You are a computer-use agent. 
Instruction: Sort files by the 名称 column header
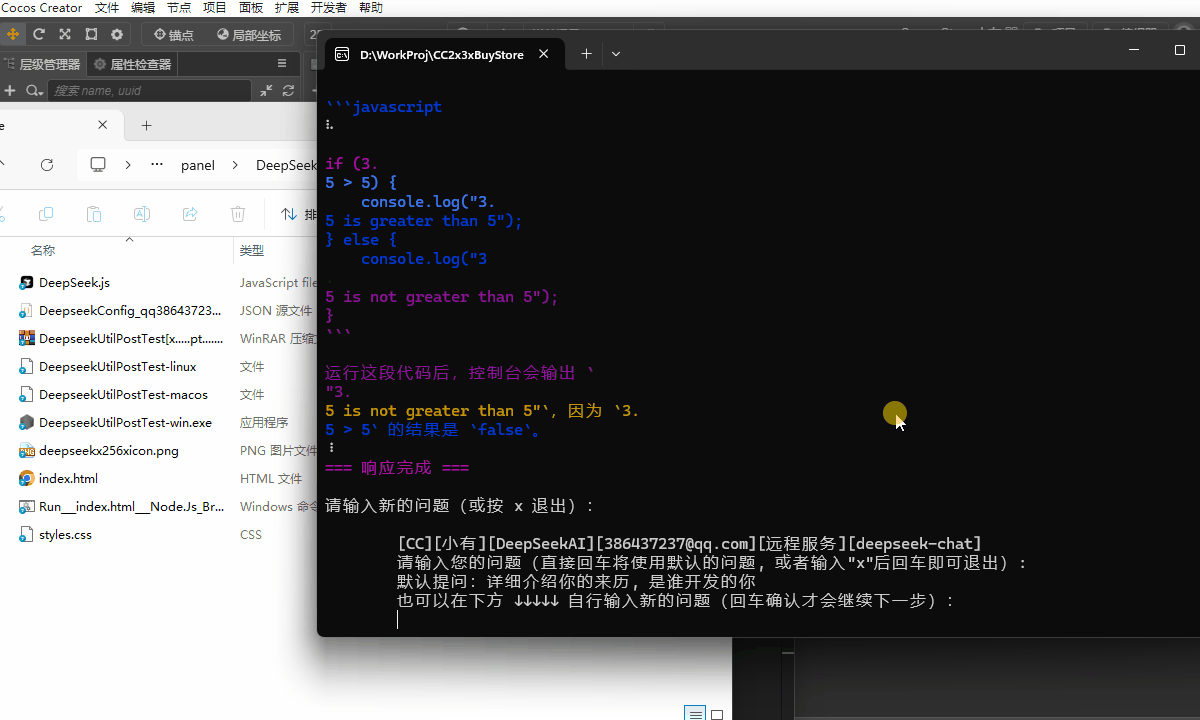click(x=43, y=250)
